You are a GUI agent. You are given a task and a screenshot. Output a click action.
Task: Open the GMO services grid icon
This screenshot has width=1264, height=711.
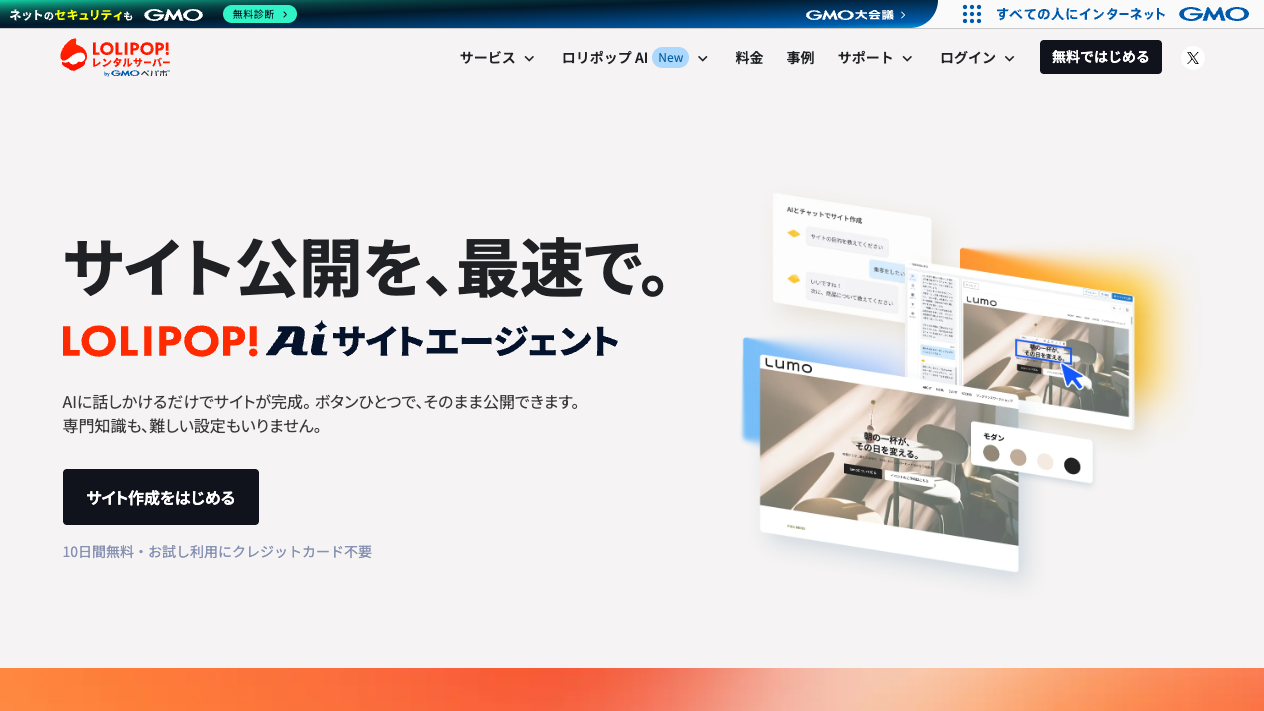click(972, 14)
